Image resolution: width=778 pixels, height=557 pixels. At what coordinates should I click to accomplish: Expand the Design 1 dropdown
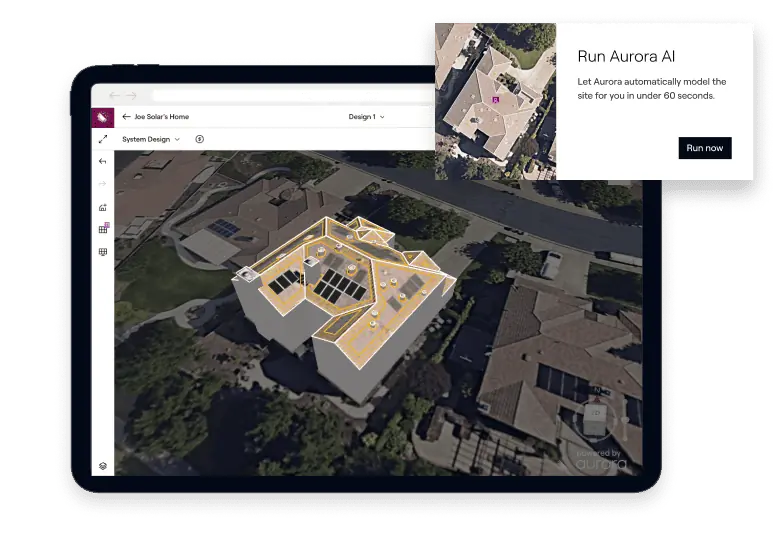[366, 117]
